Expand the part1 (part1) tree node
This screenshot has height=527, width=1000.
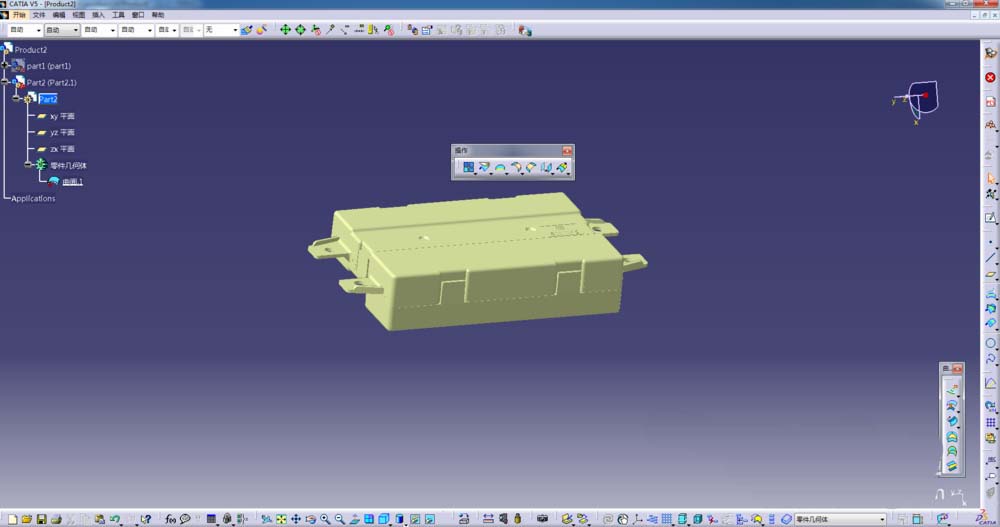coord(5,66)
